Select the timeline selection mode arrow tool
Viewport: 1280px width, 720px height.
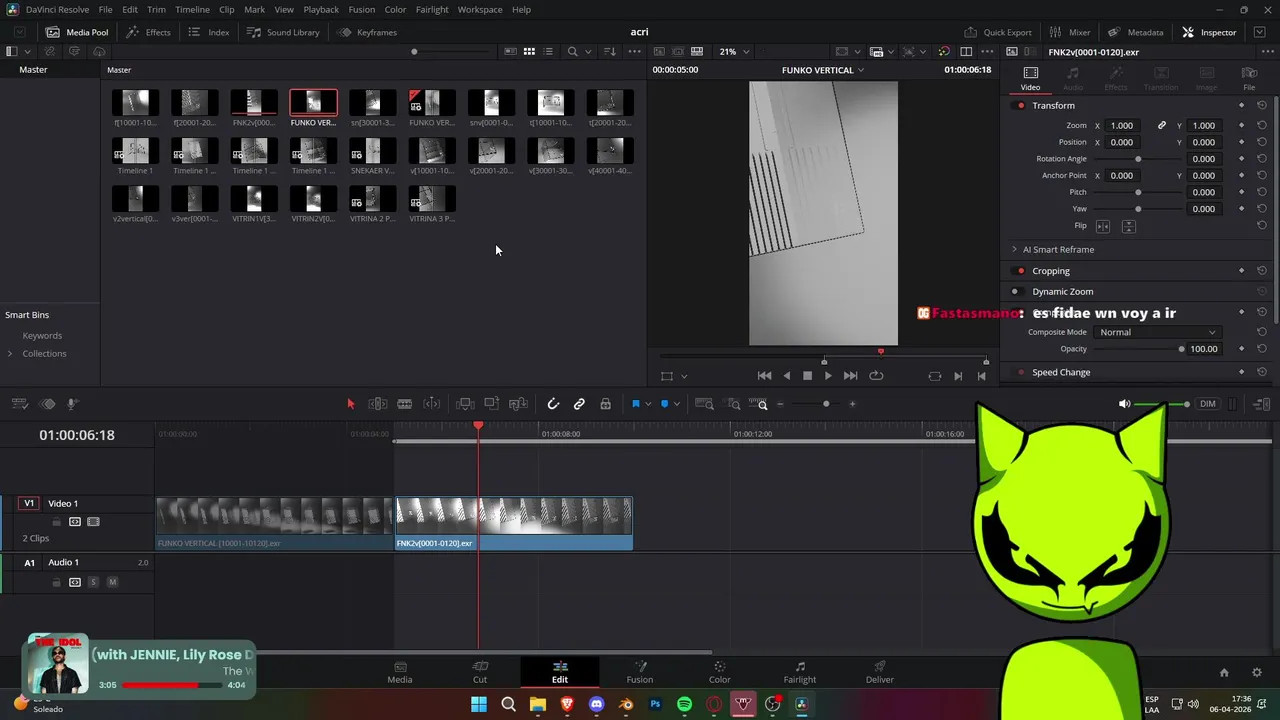pyautogui.click(x=350, y=404)
